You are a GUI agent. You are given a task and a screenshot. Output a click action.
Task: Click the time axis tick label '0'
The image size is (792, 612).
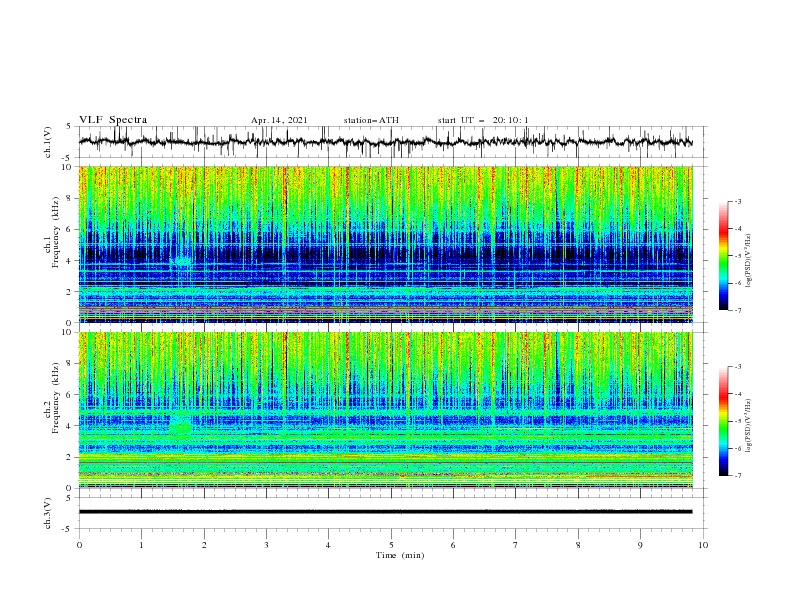[x=79, y=545]
